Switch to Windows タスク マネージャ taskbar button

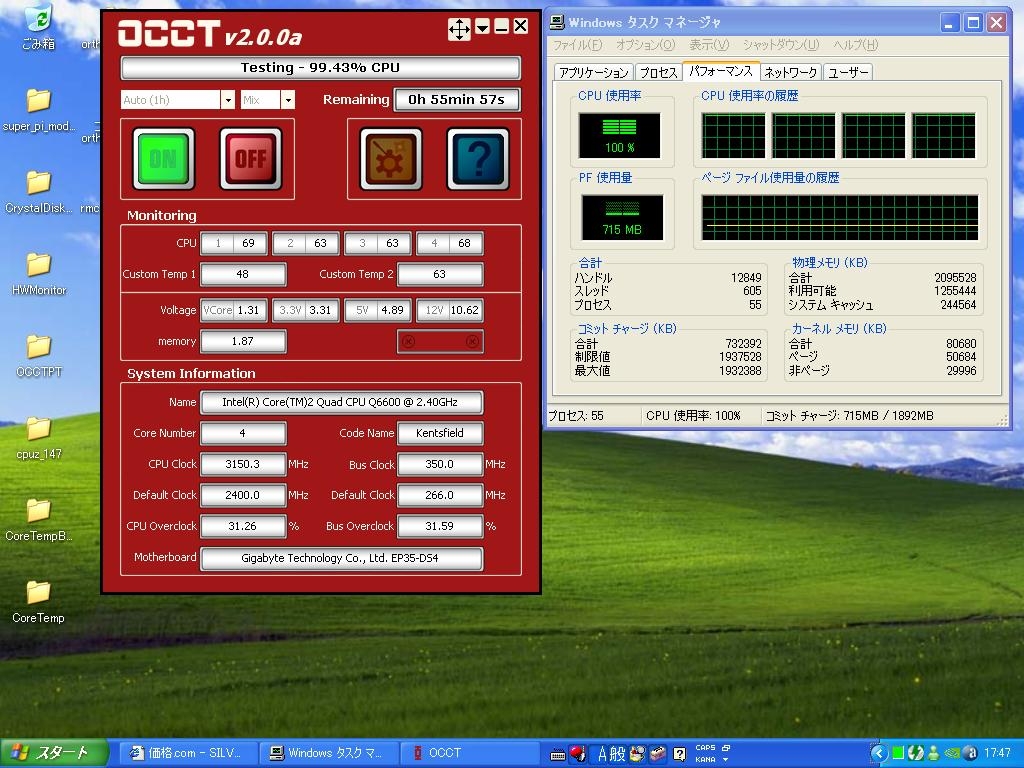pyautogui.click(x=328, y=753)
